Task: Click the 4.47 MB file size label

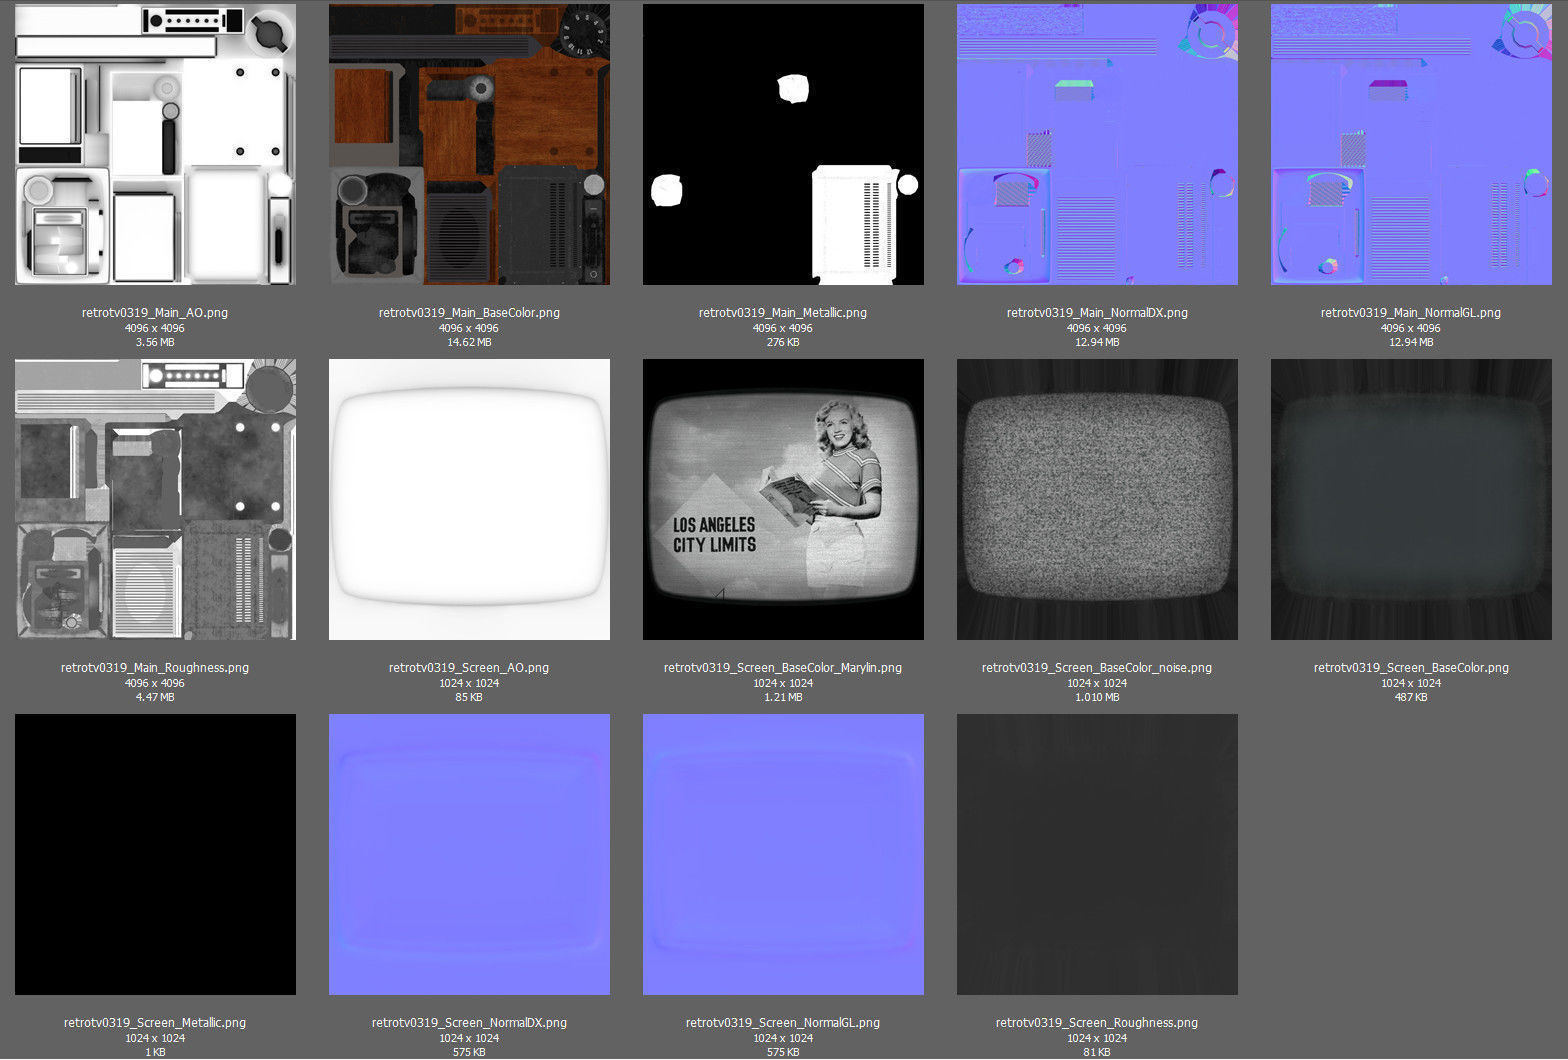Action: tap(155, 697)
